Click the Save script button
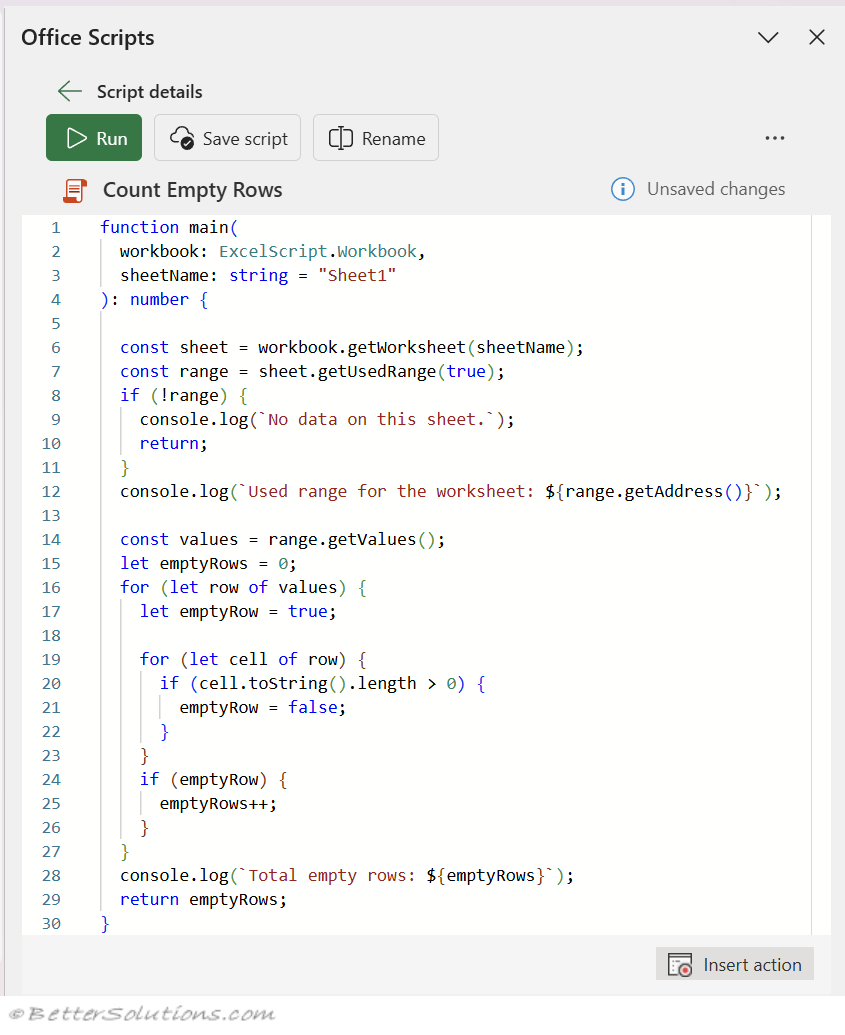The width and height of the screenshot is (845, 1035). pyautogui.click(x=227, y=138)
